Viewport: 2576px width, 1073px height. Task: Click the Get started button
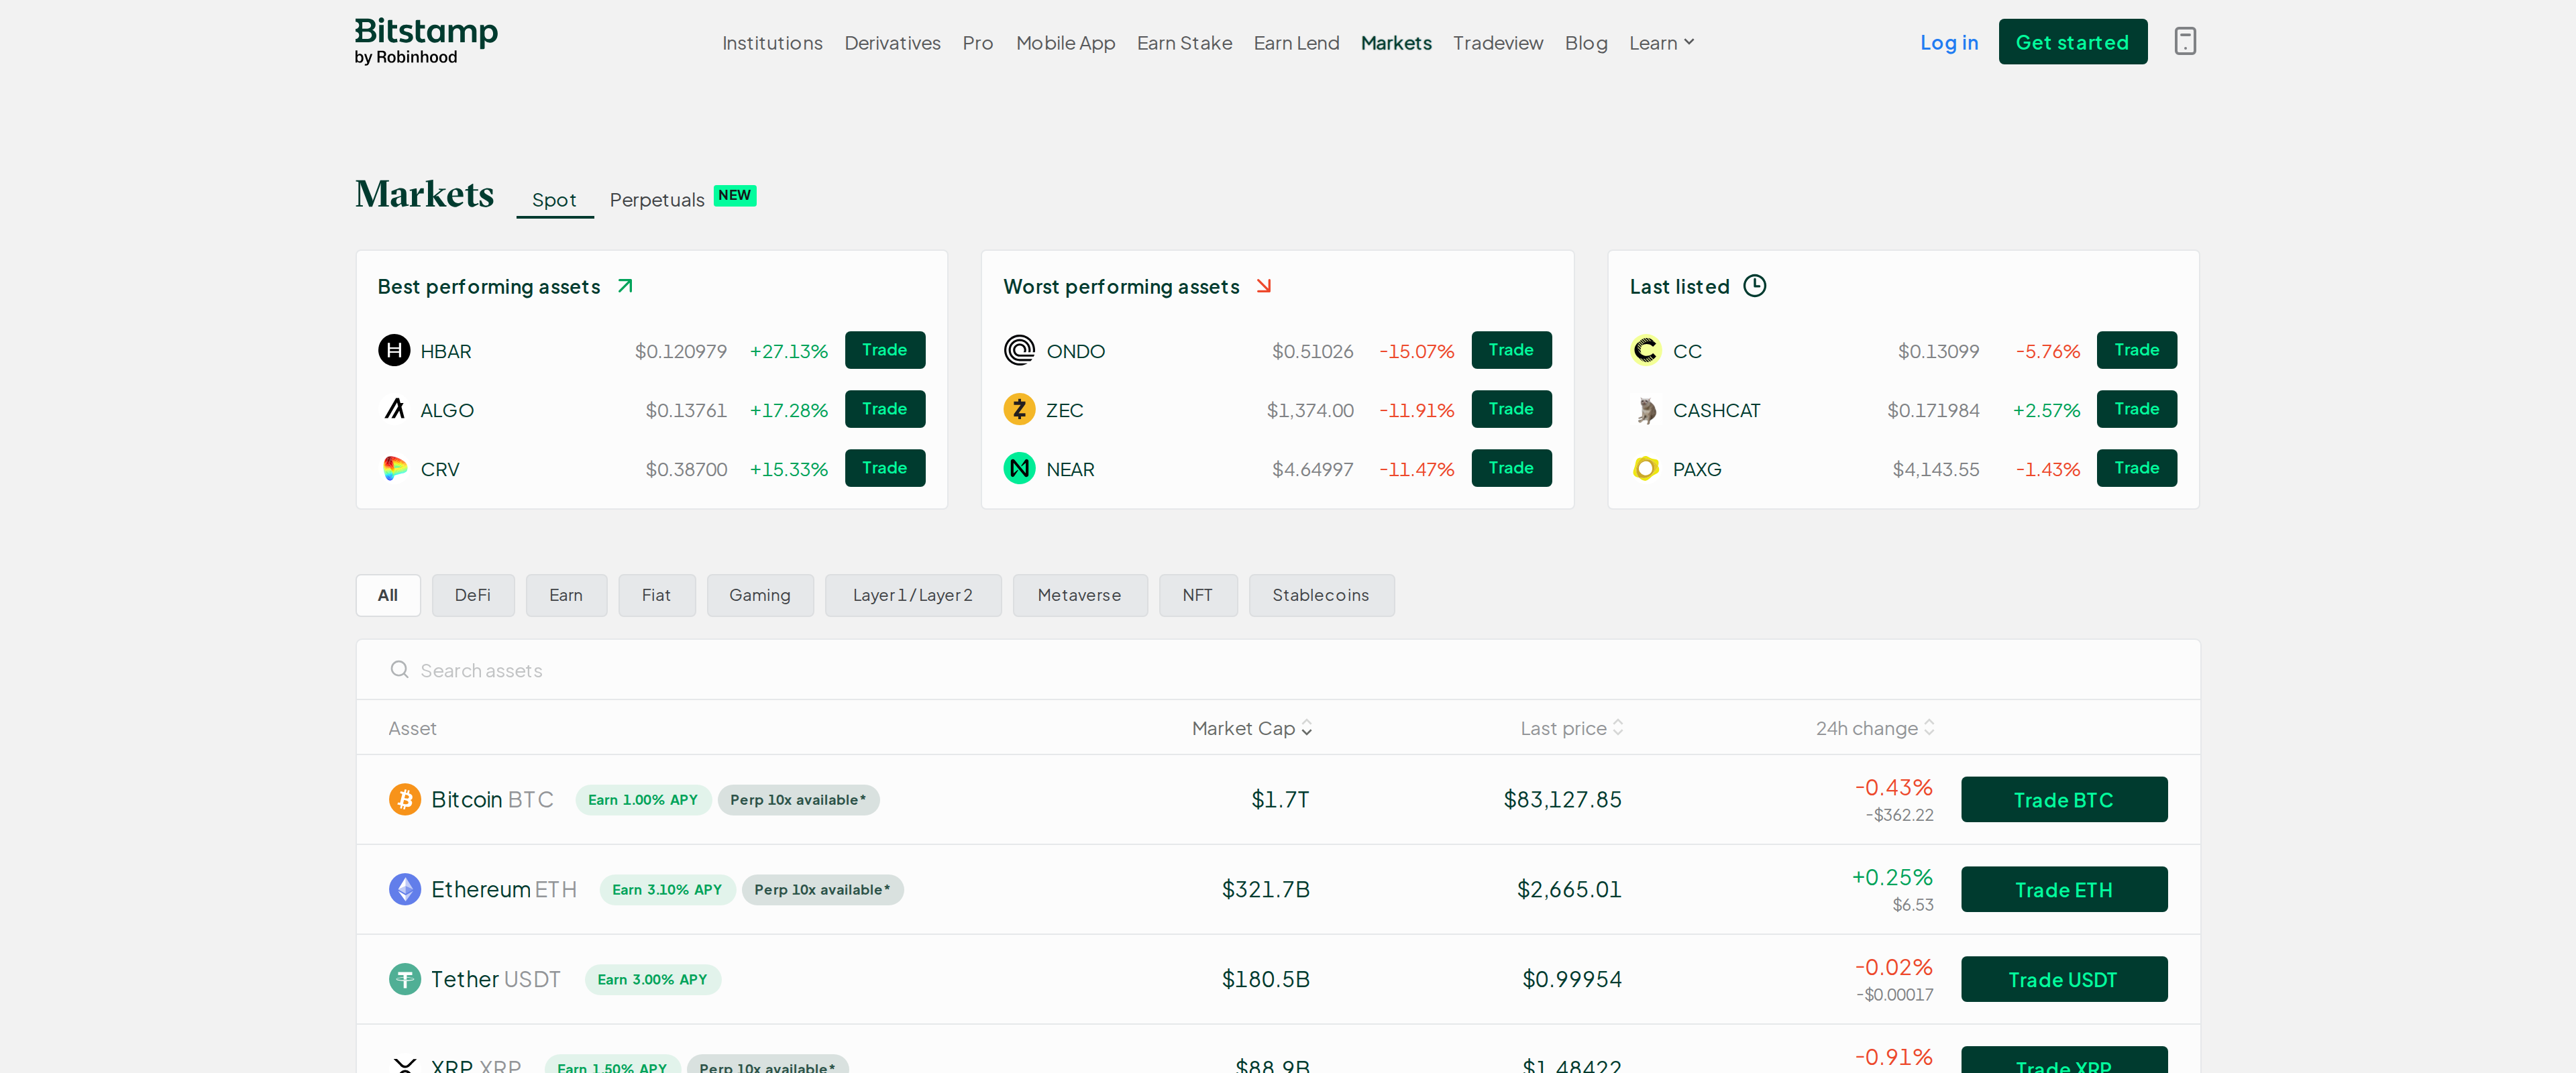click(2072, 41)
